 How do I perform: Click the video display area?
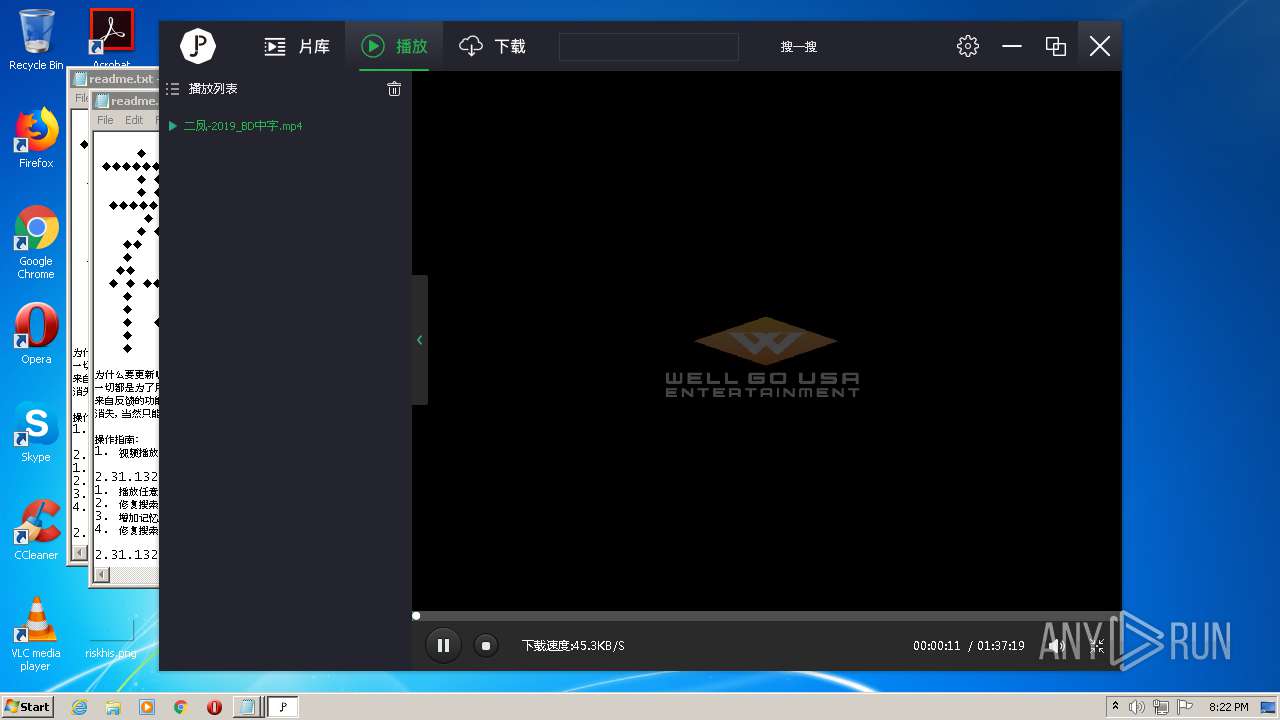click(766, 340)
